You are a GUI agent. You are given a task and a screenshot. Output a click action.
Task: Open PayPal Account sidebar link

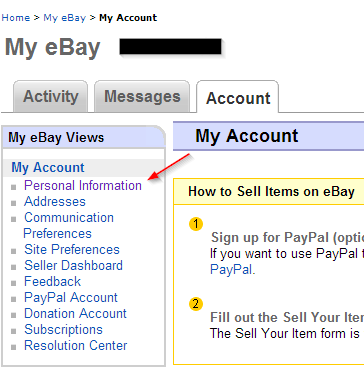(x=71, y=298)
